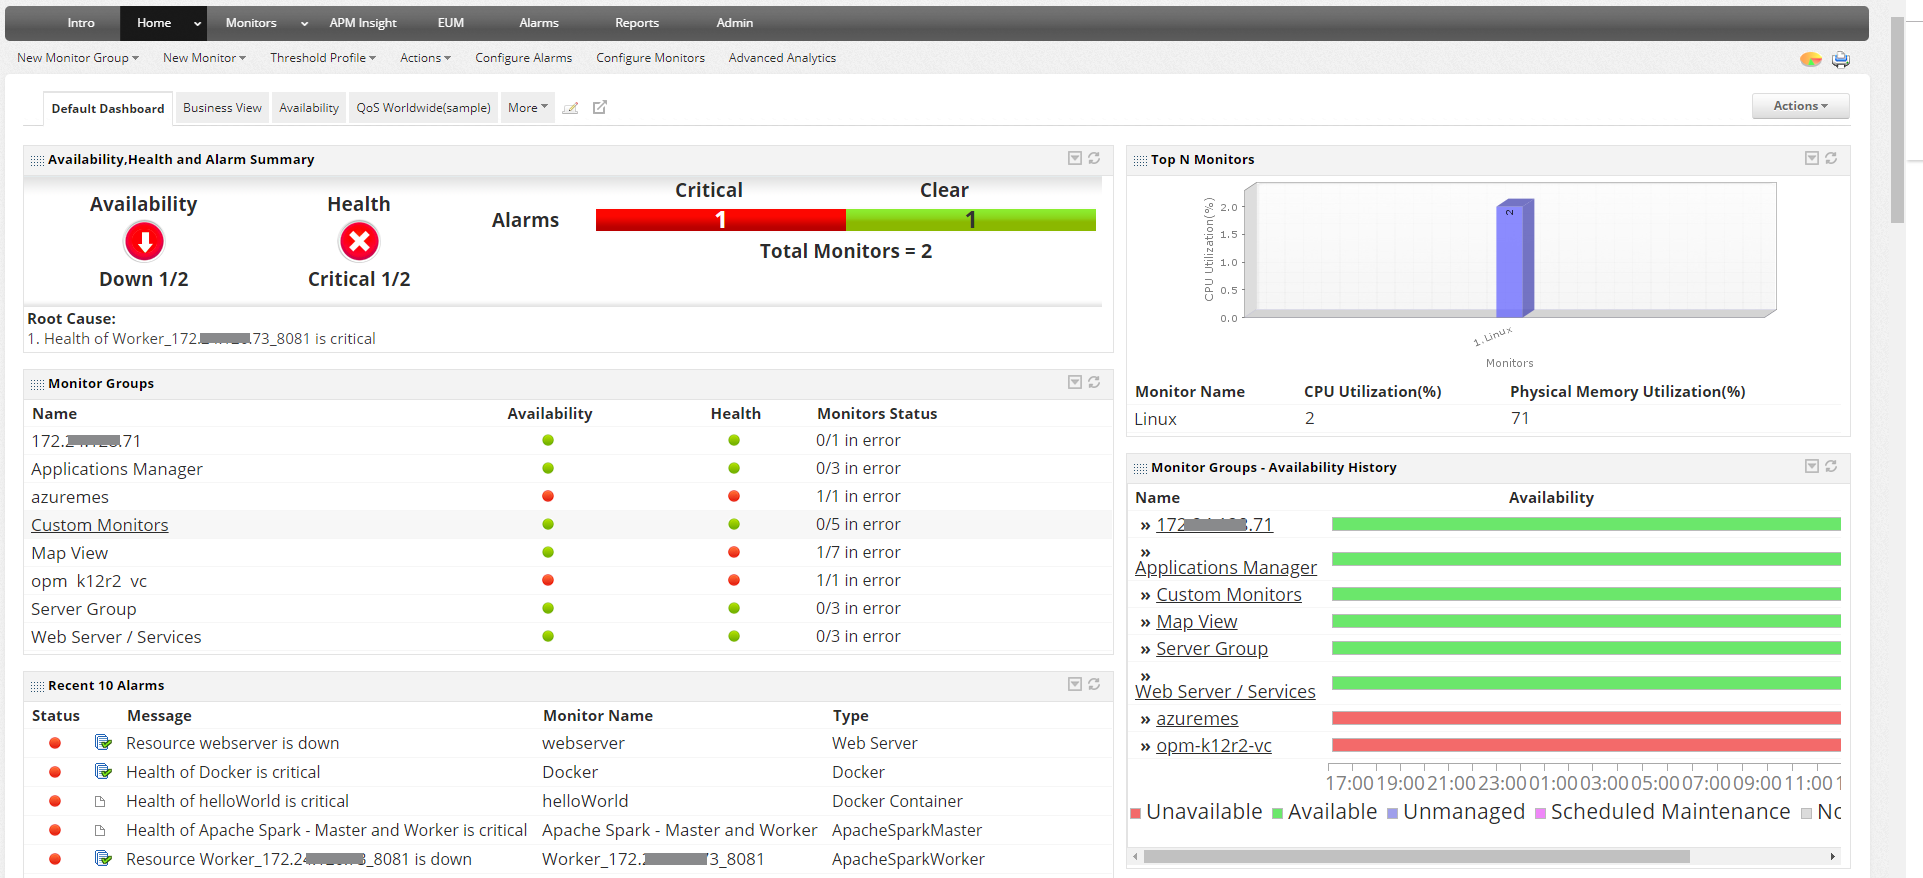Switch to the Business View tab
1923x878 pixels.
click(222, 107)
